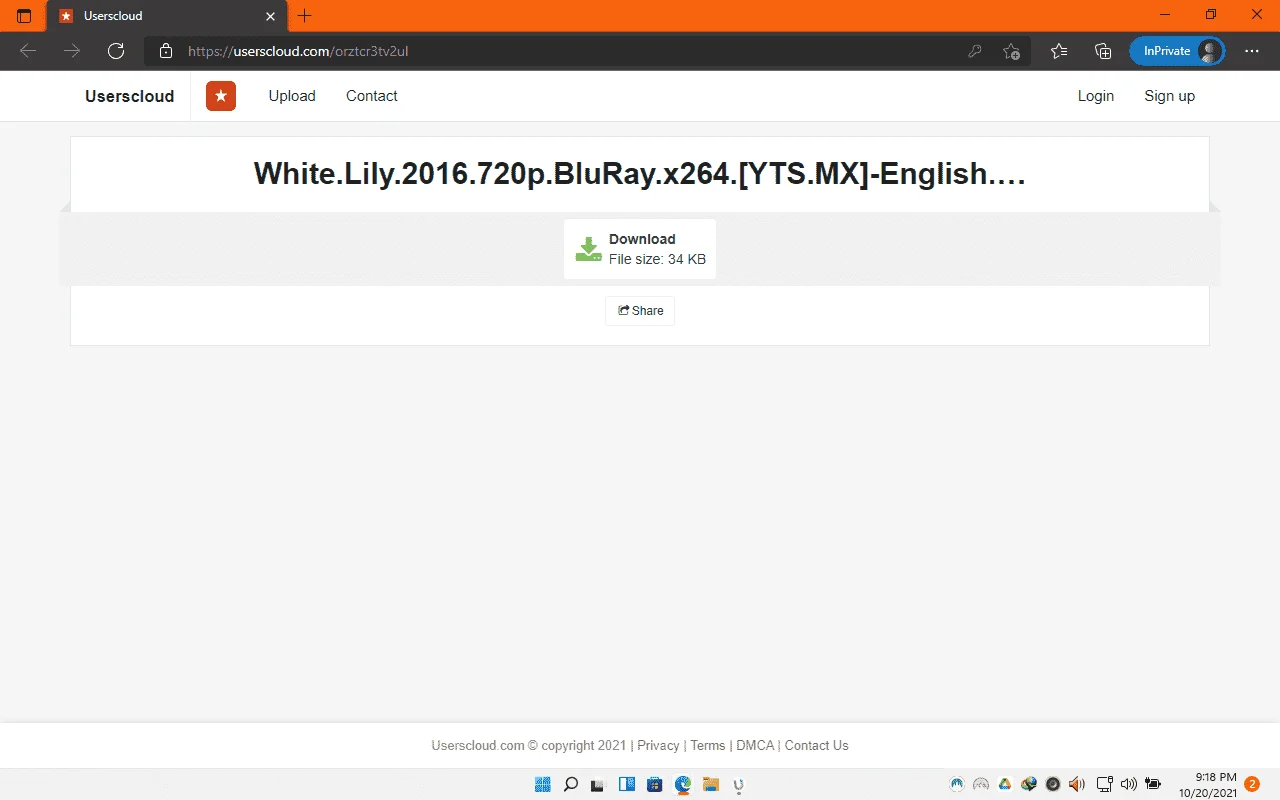The width and height of the screenshot is (1280, 800).
Task: Click the Sign up link
Action: point(1170,96)
